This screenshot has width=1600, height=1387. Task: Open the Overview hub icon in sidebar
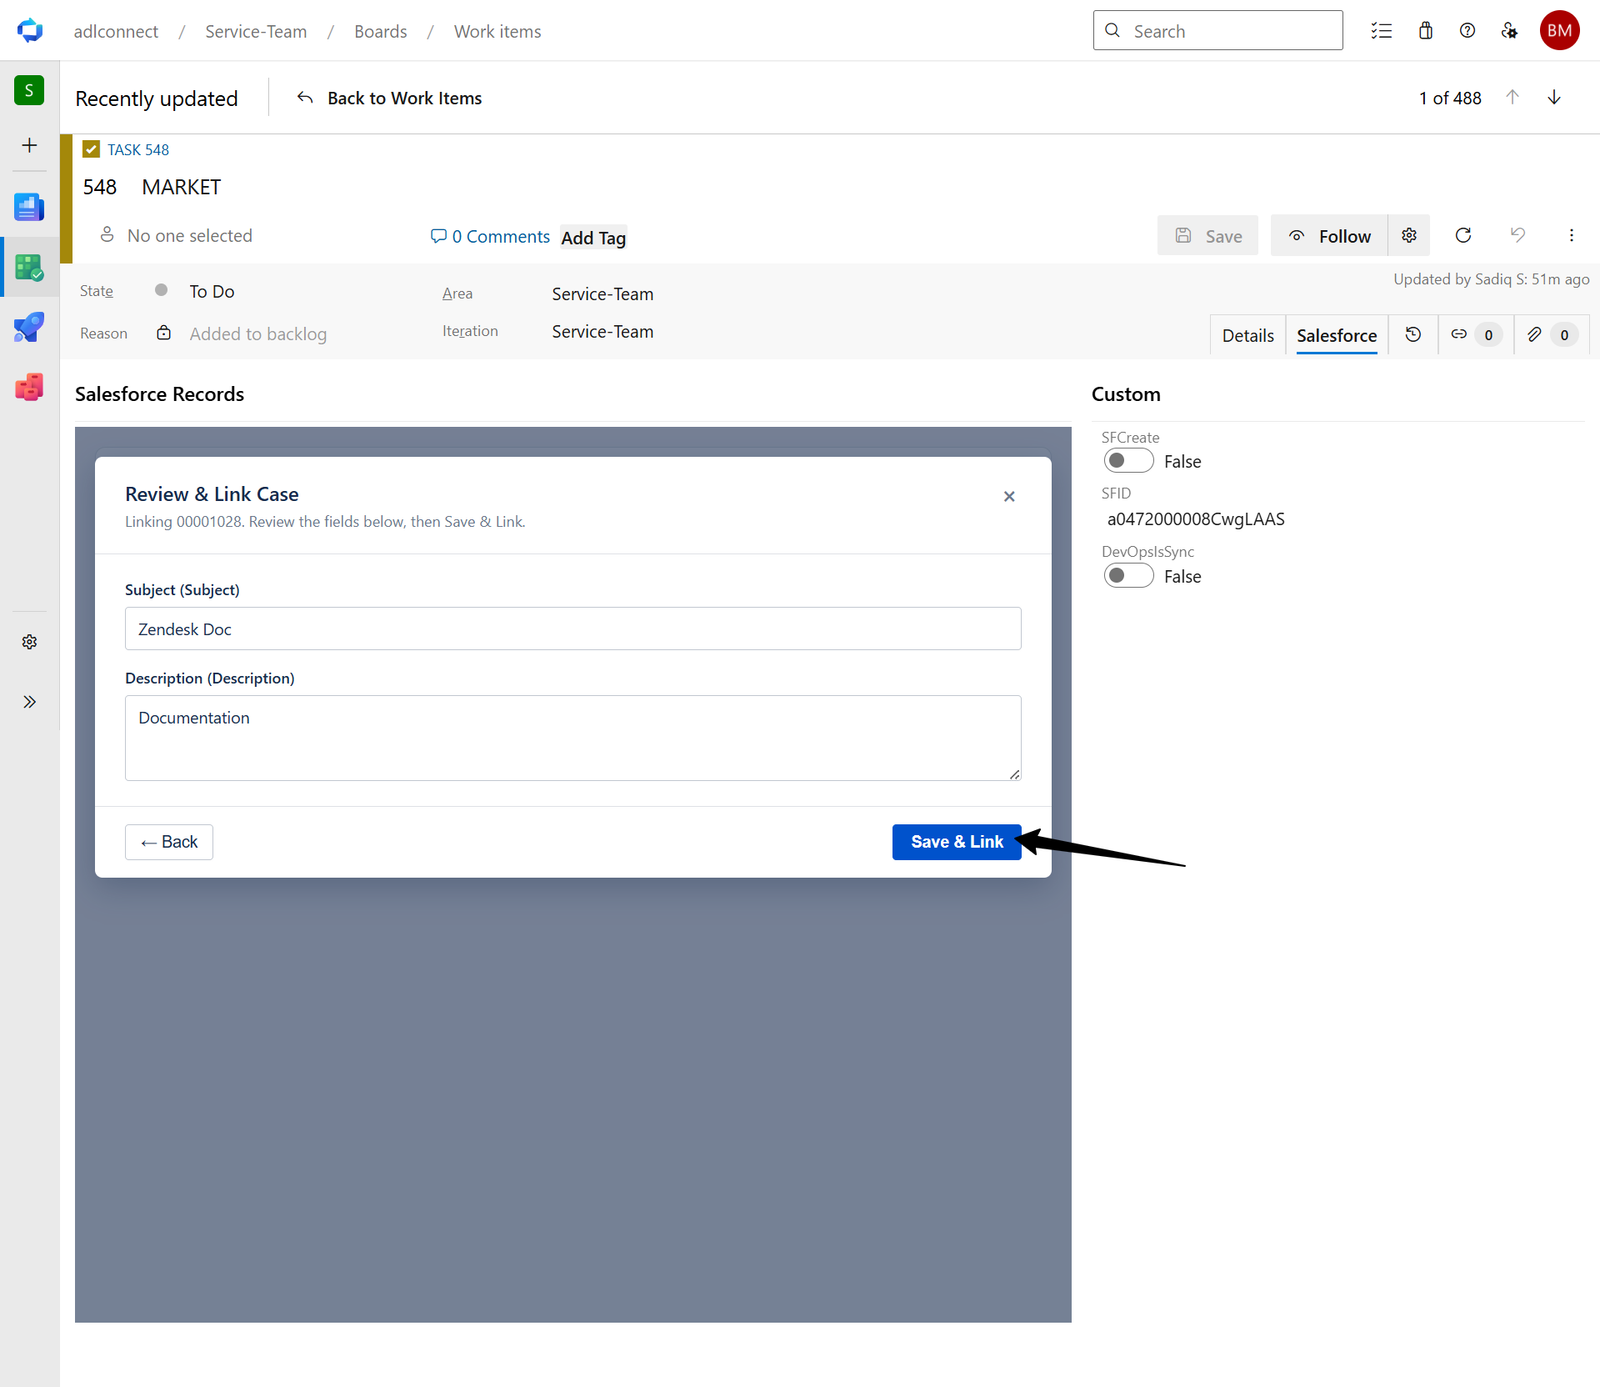pyautogui.click(x=29, y=207)
